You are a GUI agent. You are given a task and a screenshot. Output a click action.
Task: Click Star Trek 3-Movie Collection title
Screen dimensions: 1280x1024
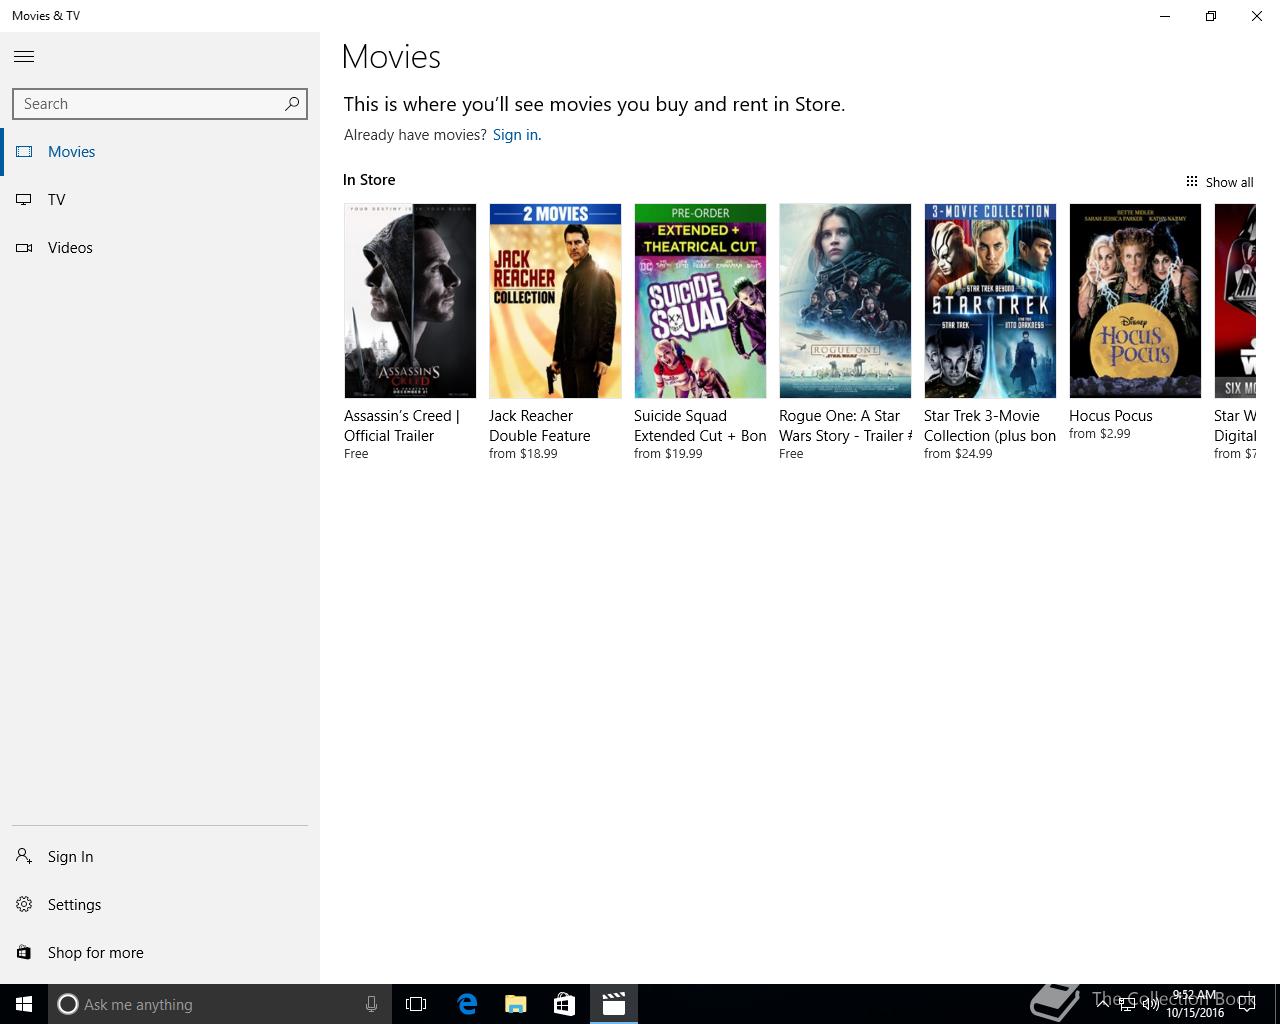point(990,426)
